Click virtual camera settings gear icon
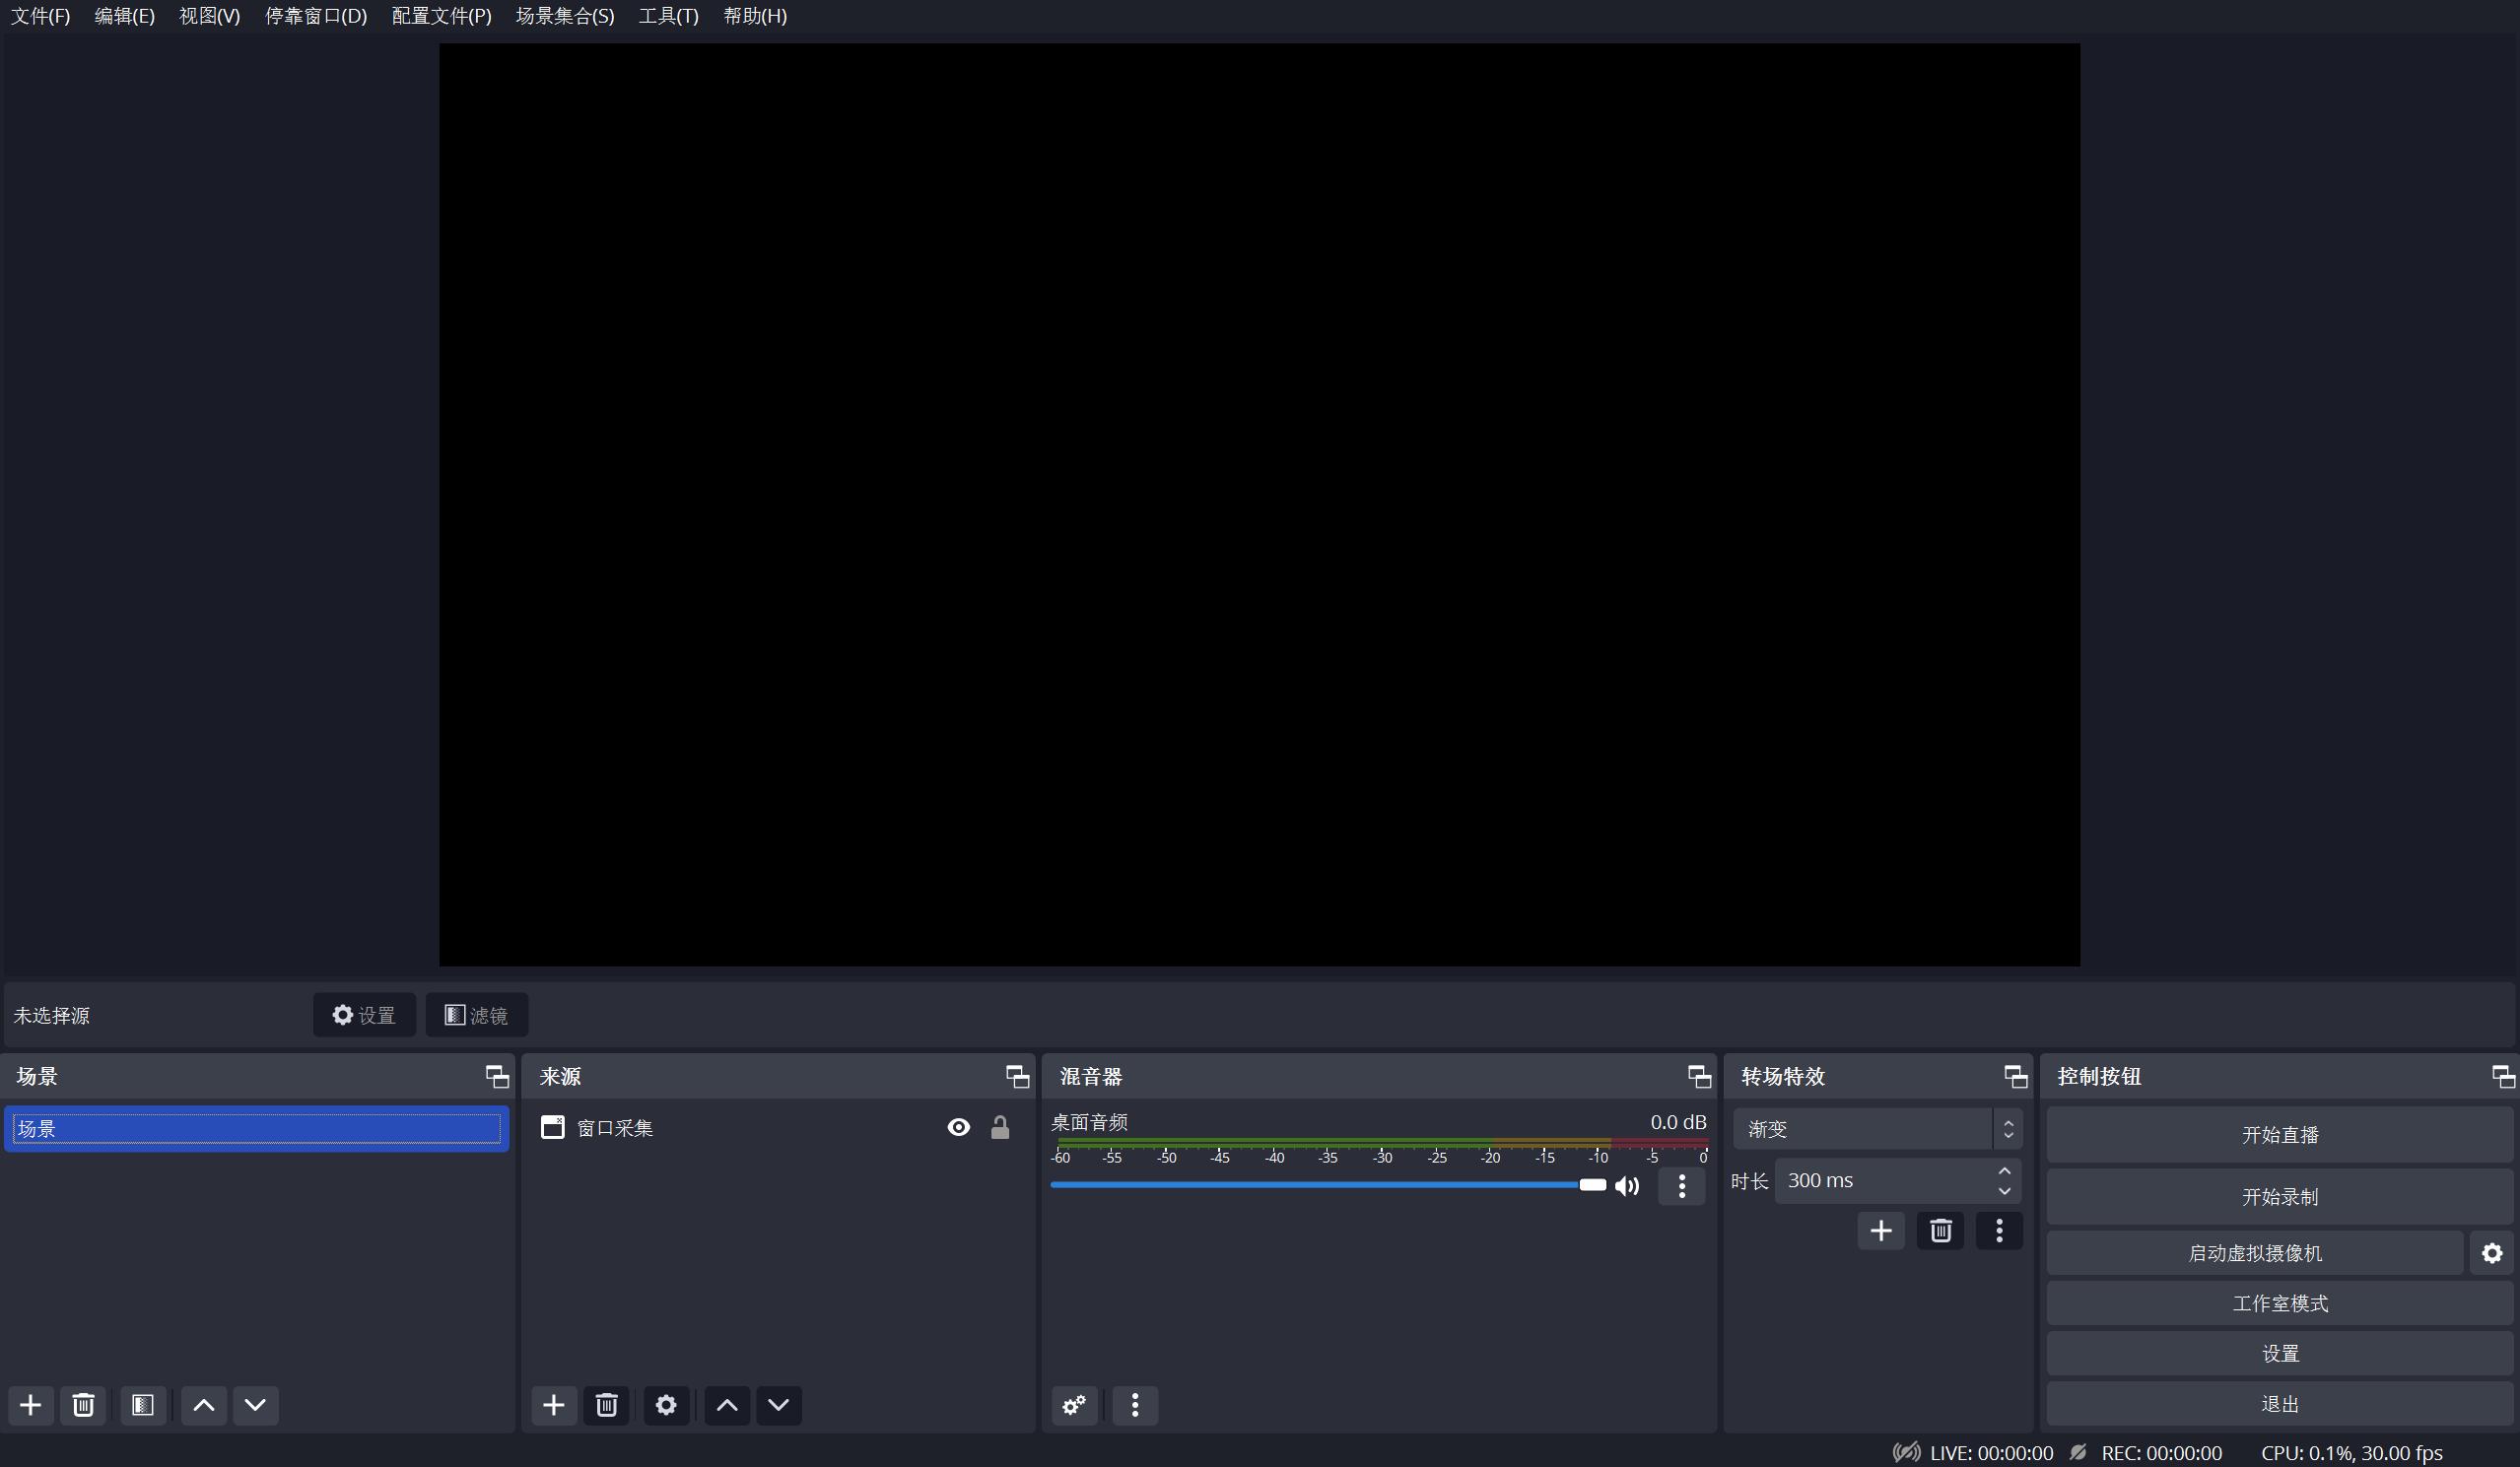The image size is (2520, 1467). [2491, 1253]
